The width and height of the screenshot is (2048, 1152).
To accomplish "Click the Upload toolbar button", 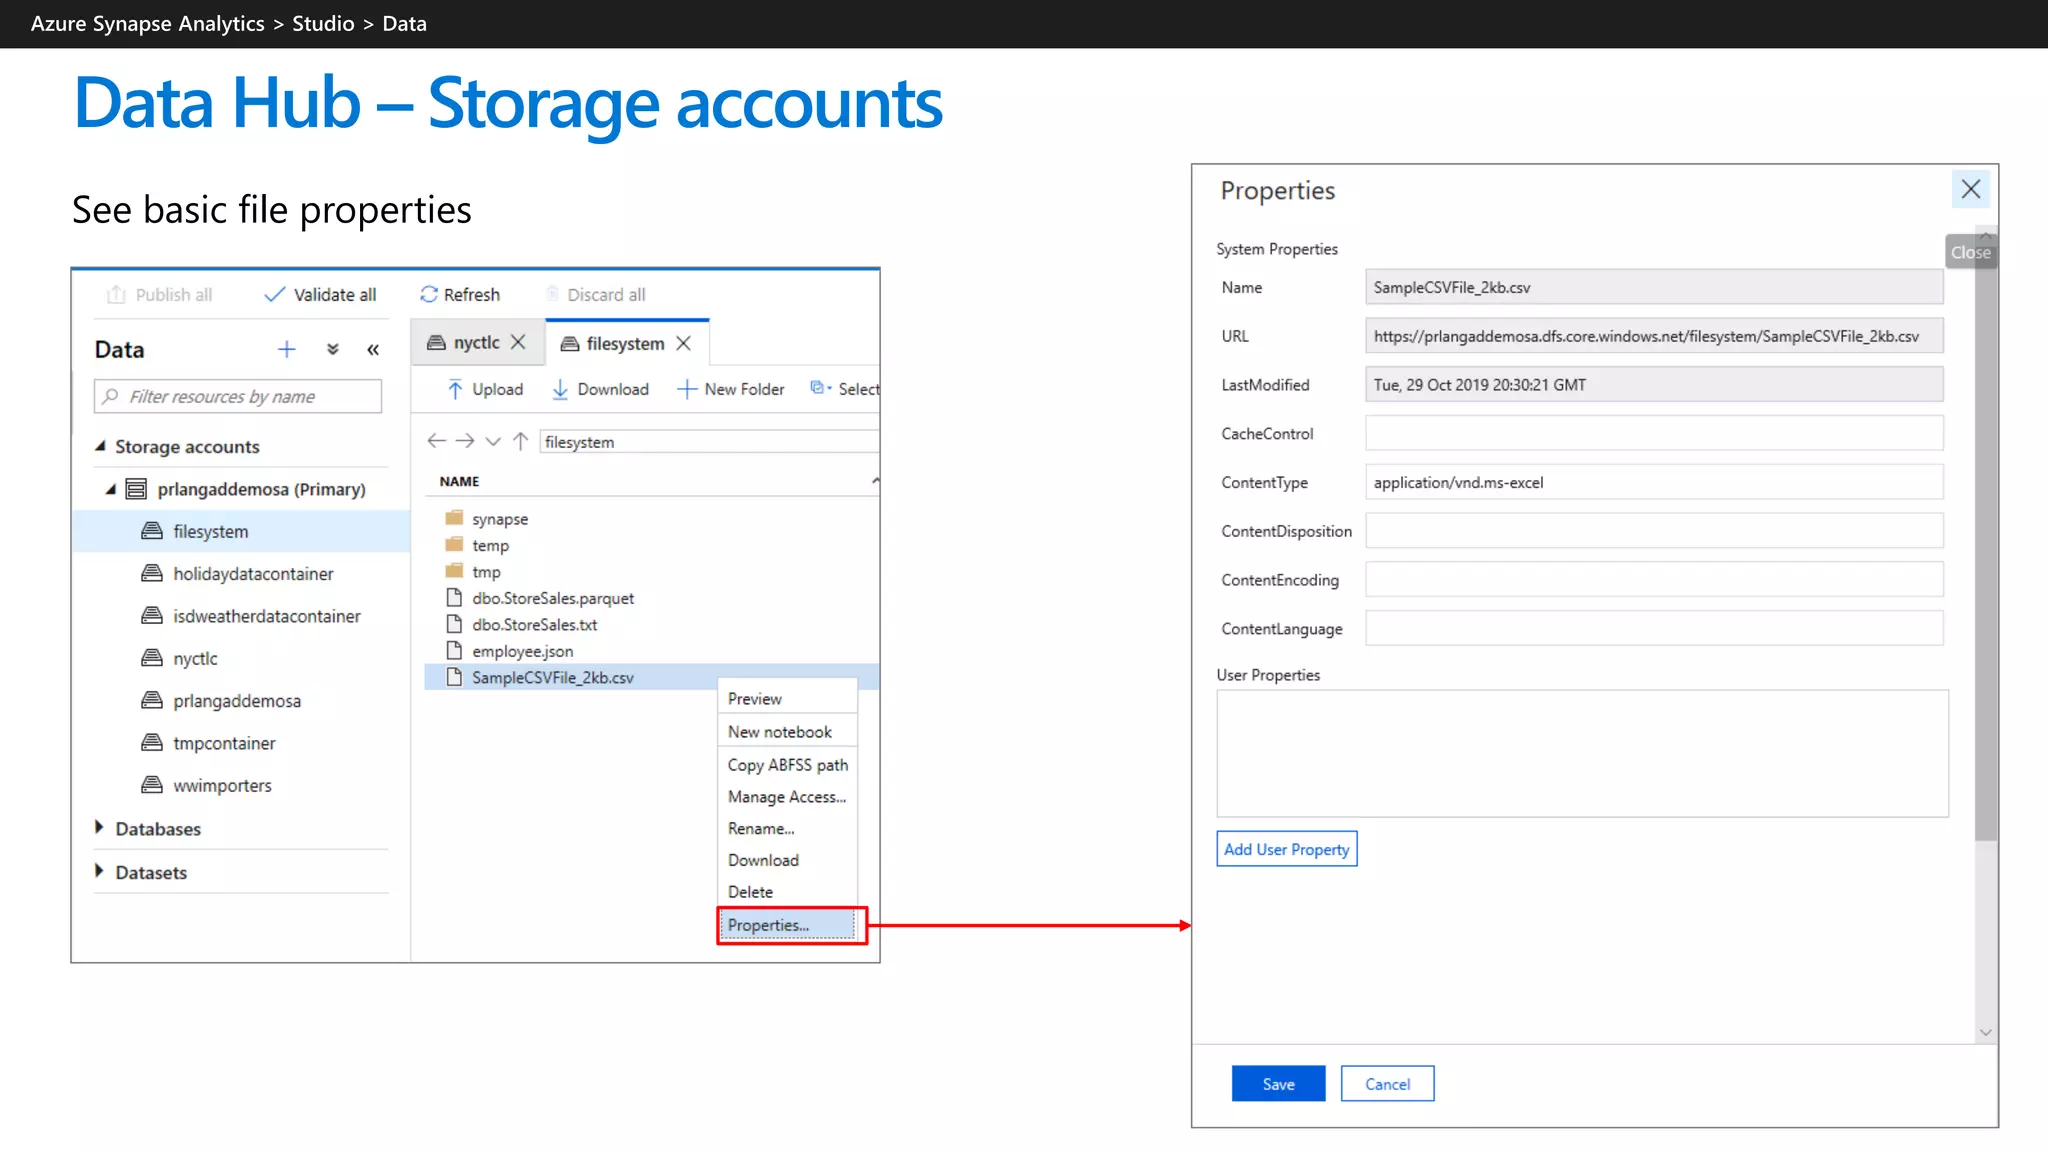I will tap(485, 389).
